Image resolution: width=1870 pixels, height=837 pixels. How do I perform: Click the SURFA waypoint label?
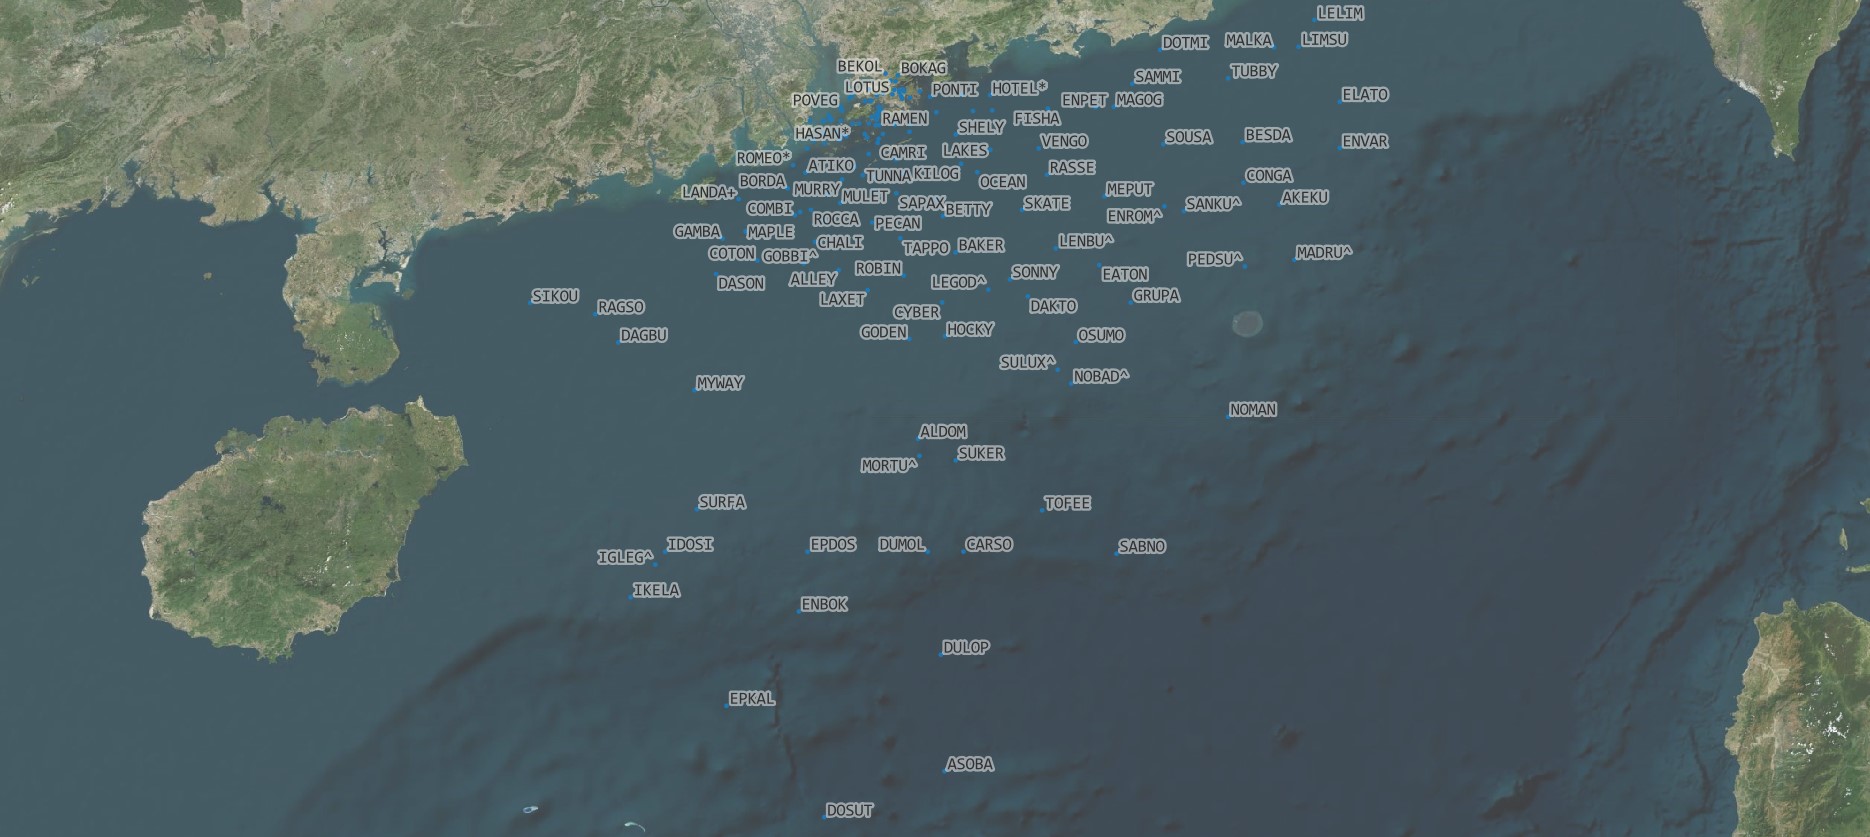tap(722, 503)
